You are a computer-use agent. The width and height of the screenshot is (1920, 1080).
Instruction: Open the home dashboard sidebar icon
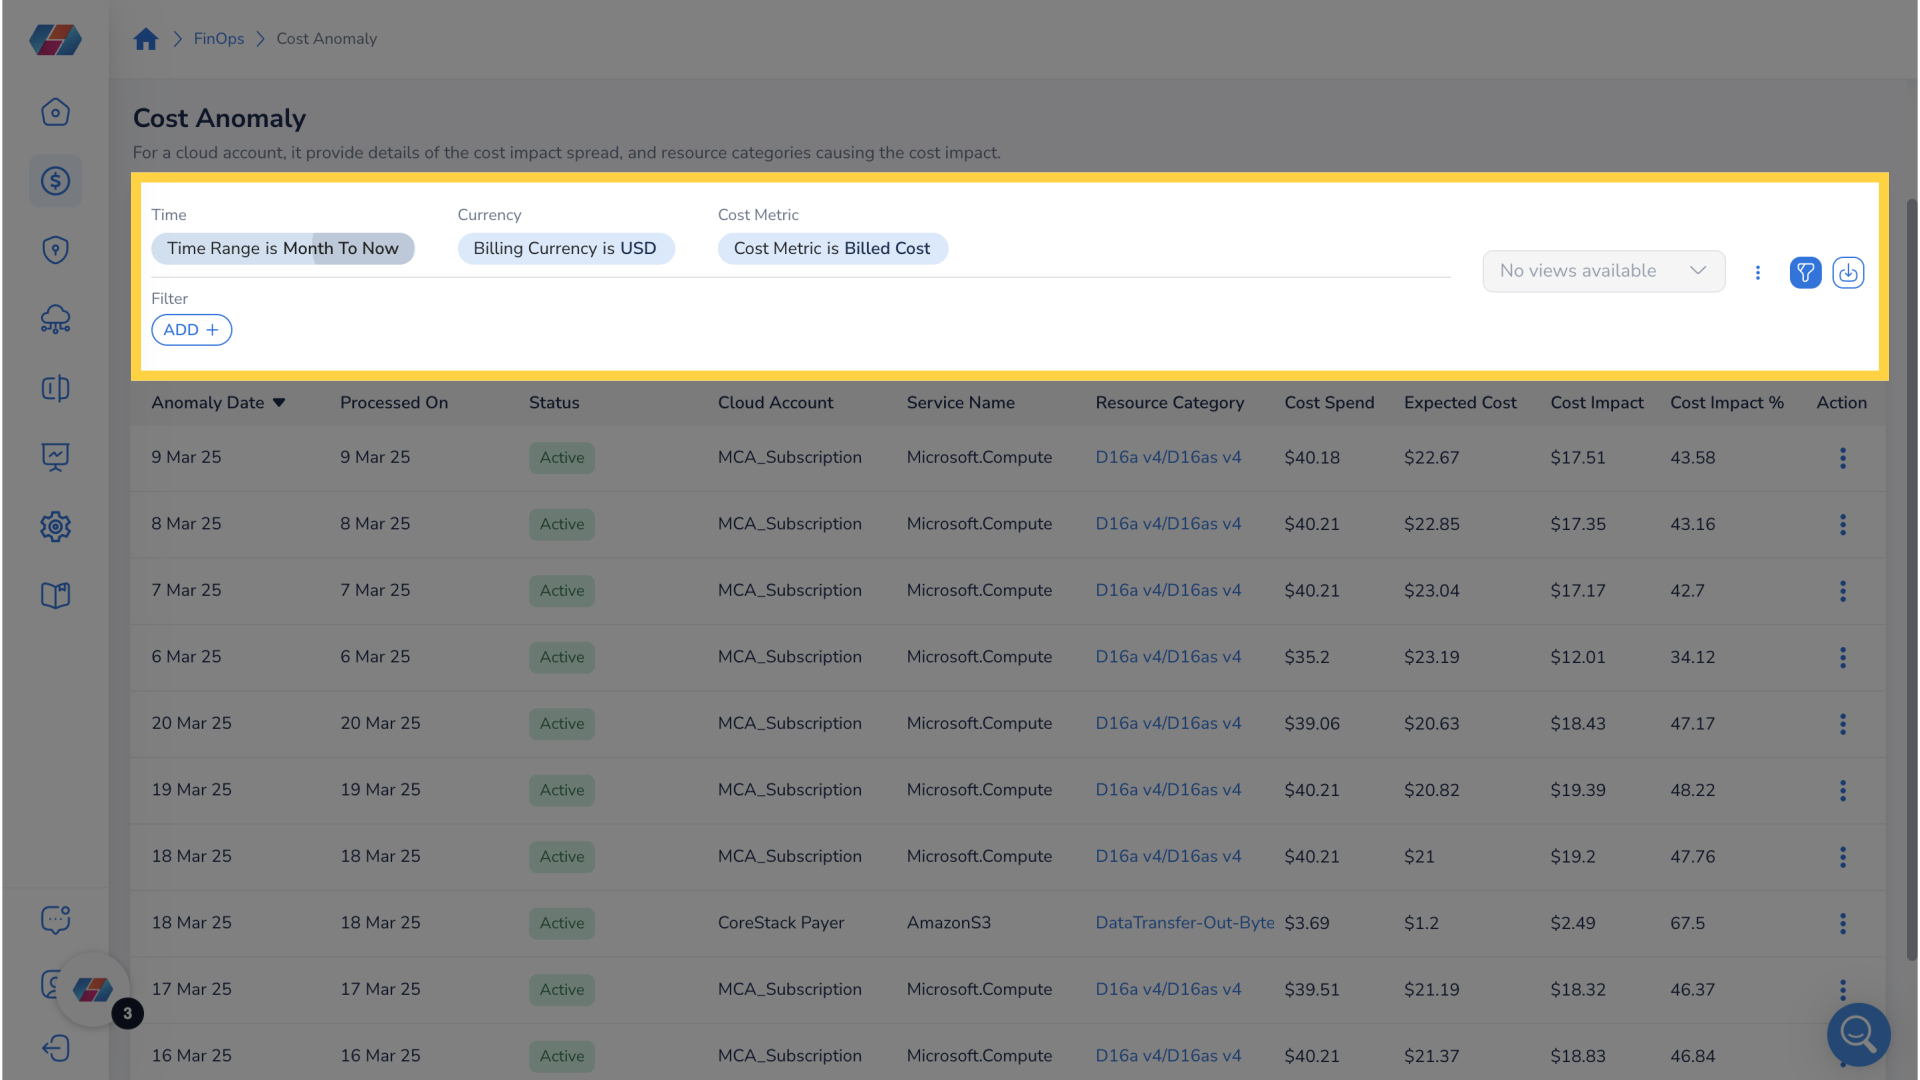click(55, 112)
